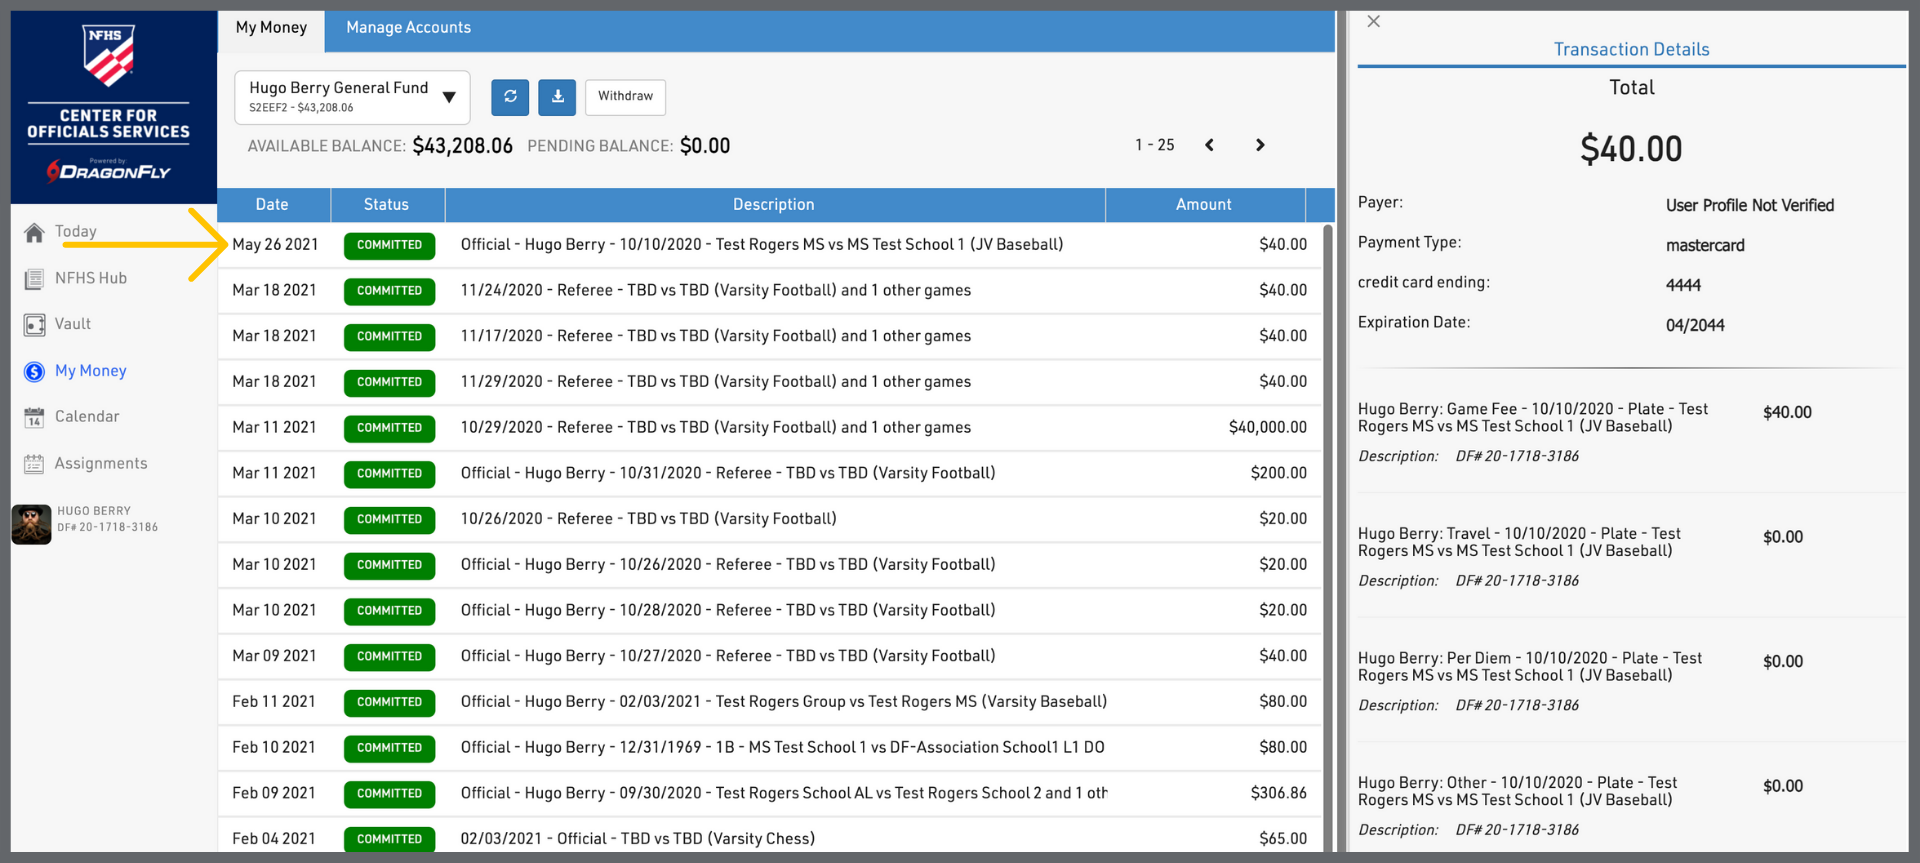Open the Assignments sidebar icon

tap(34, 464)
